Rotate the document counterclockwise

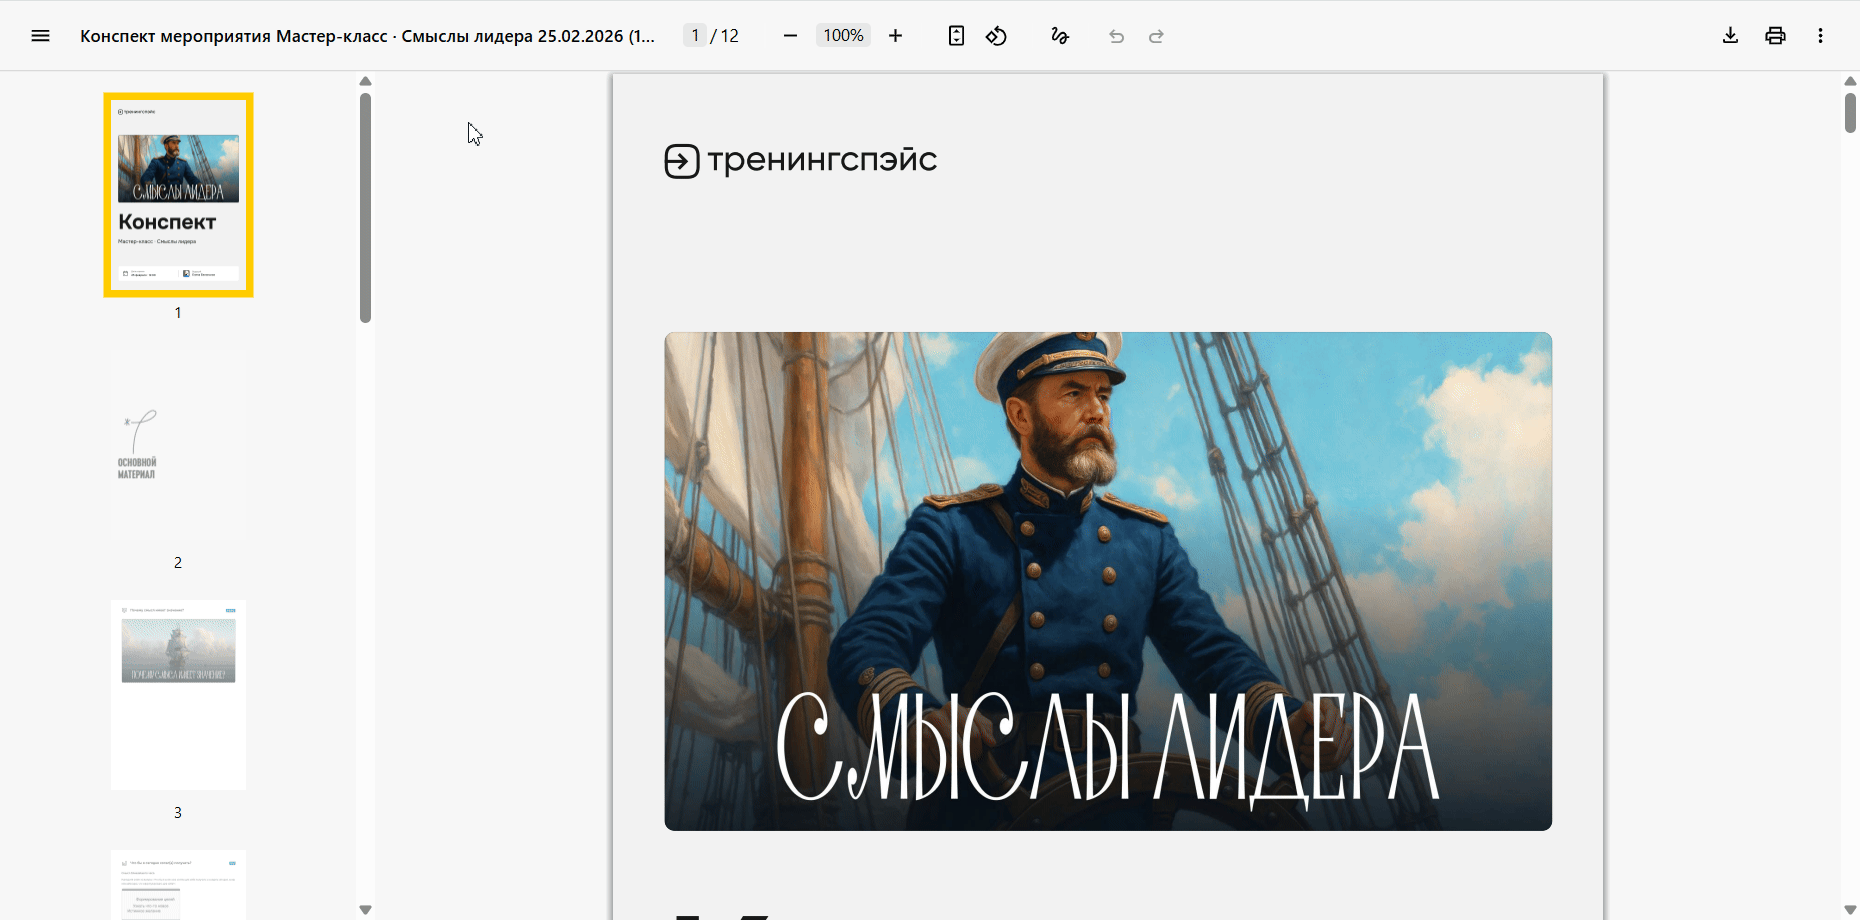(996, 36)
